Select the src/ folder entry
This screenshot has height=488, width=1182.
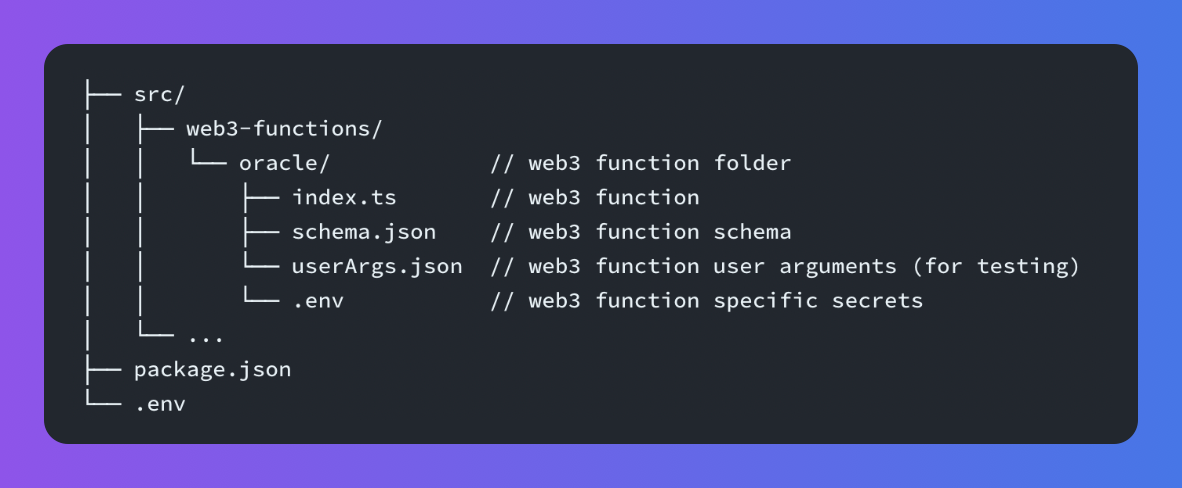click(x=160, y=95)
